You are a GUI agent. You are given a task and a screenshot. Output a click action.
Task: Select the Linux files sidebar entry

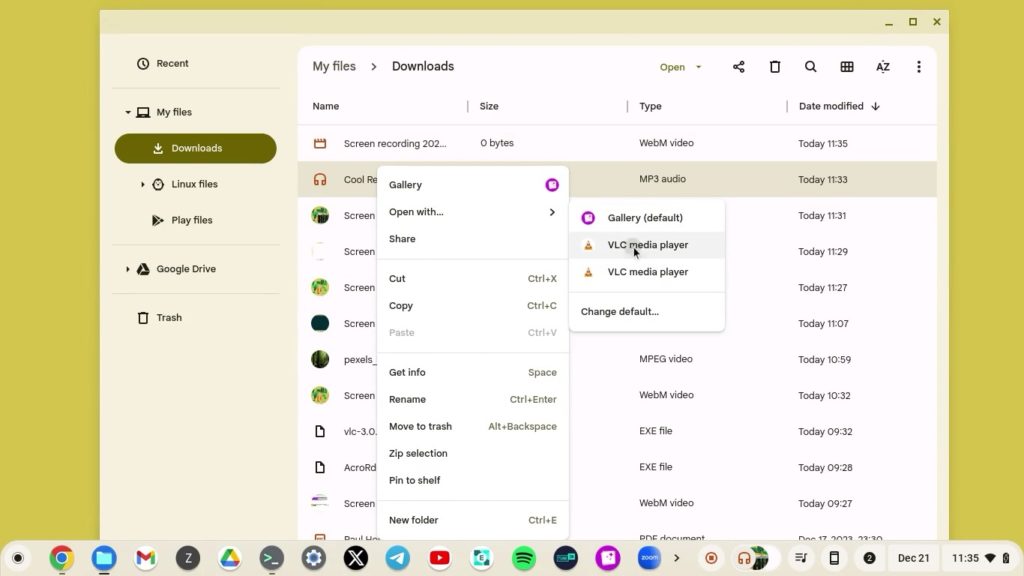(x=196, y=184)
